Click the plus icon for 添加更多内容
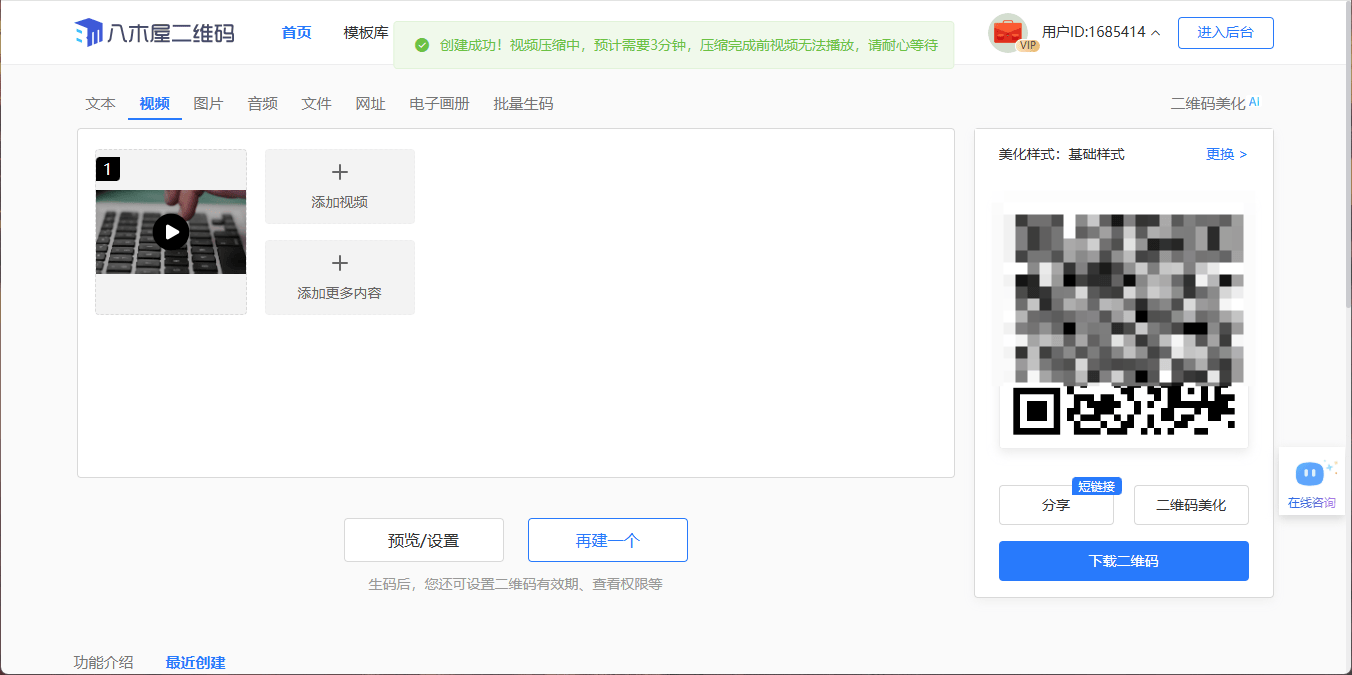The image size is (1352, 675). tap(339, 264)
